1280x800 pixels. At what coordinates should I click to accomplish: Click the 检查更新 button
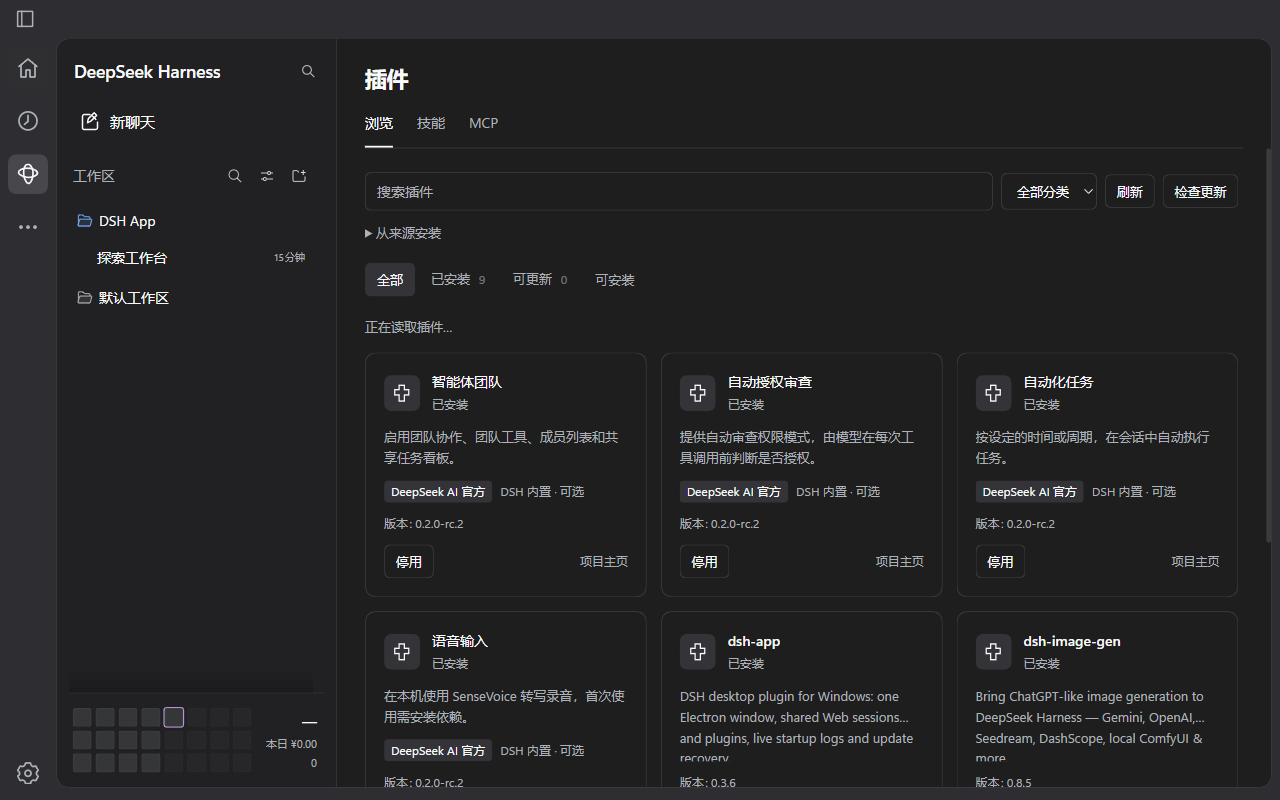1200,192
